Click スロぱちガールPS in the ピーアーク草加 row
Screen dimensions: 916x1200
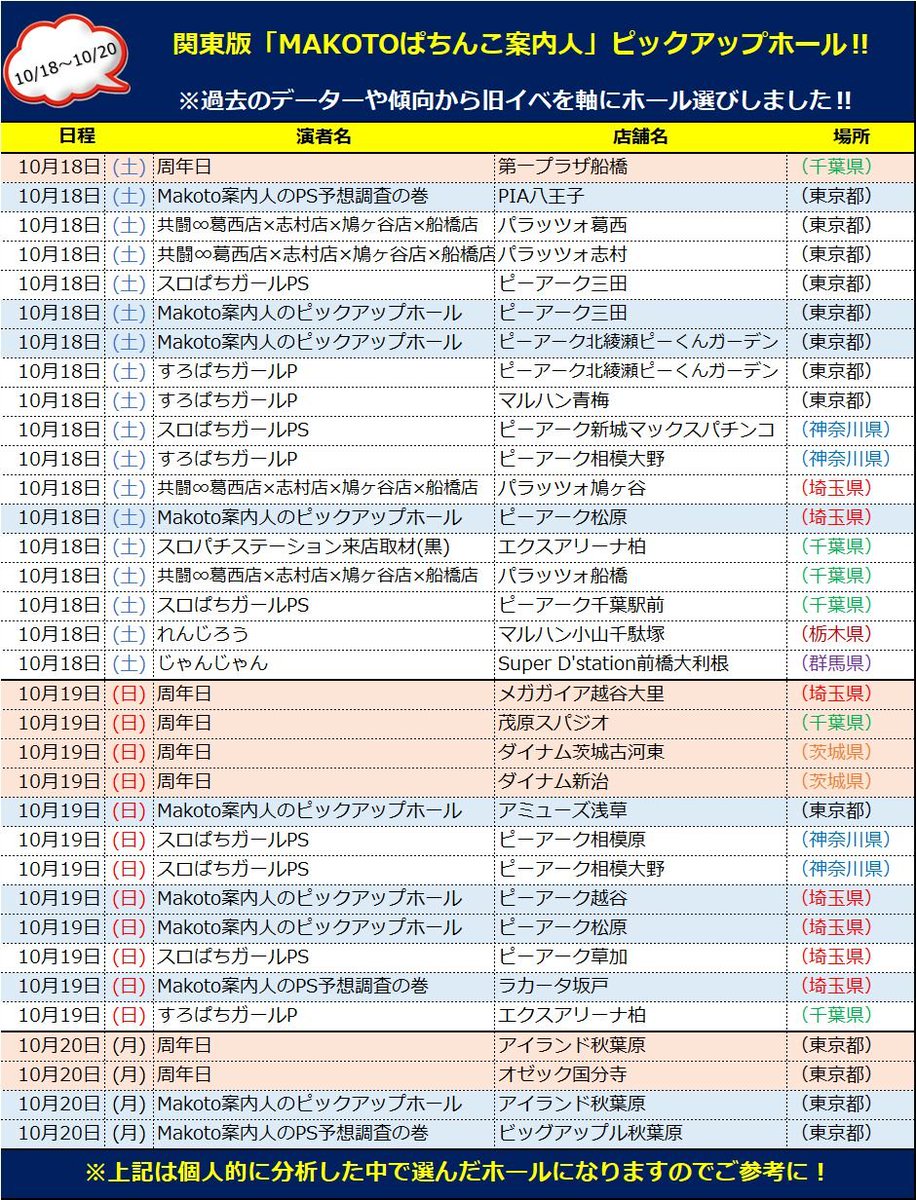coord(233,956)
